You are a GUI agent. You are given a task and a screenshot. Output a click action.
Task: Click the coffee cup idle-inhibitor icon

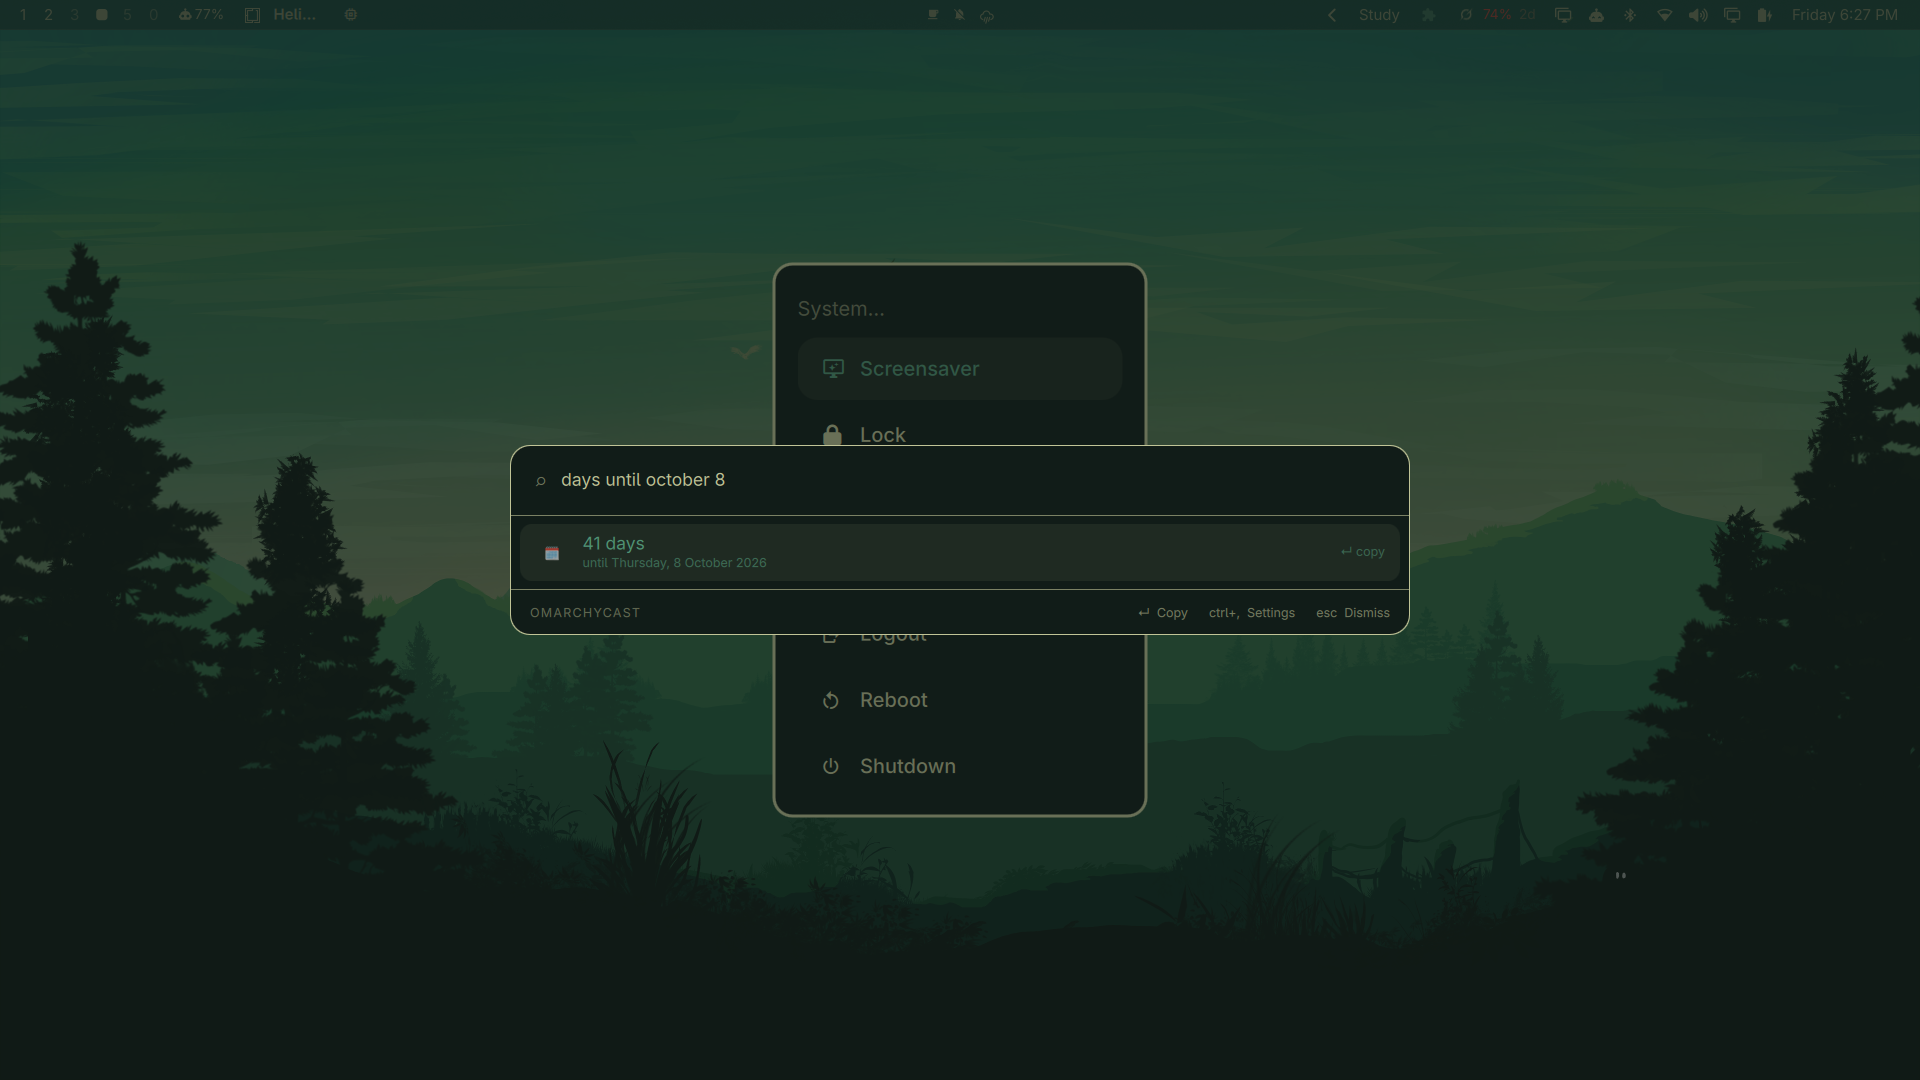pyautogui.click(x=933, y=15)
